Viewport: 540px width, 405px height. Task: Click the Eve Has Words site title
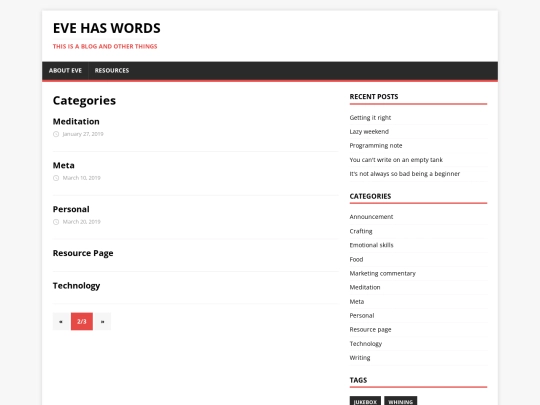coord(106,28)
